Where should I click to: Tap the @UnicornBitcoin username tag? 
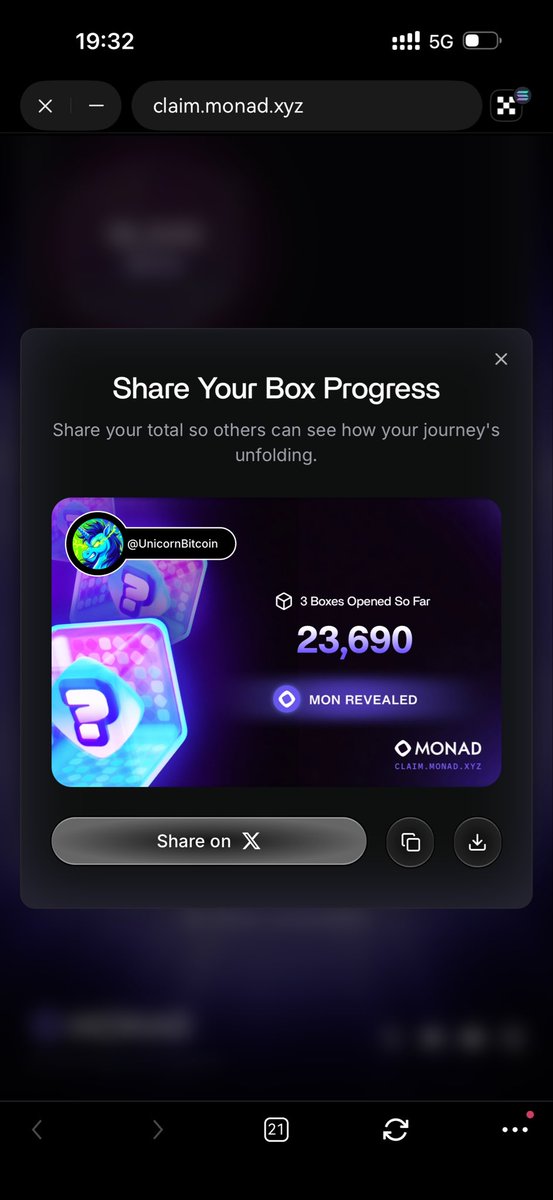178,545
